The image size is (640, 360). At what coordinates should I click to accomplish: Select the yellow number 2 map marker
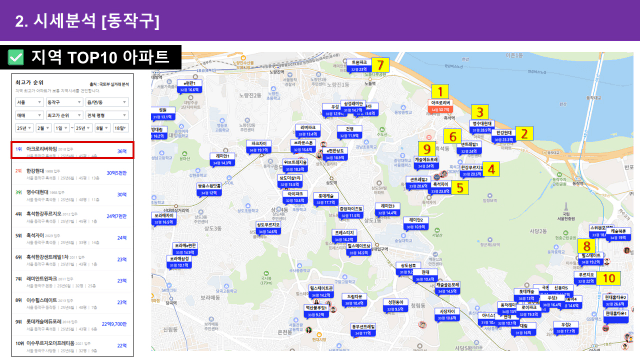tap(524, 133)
